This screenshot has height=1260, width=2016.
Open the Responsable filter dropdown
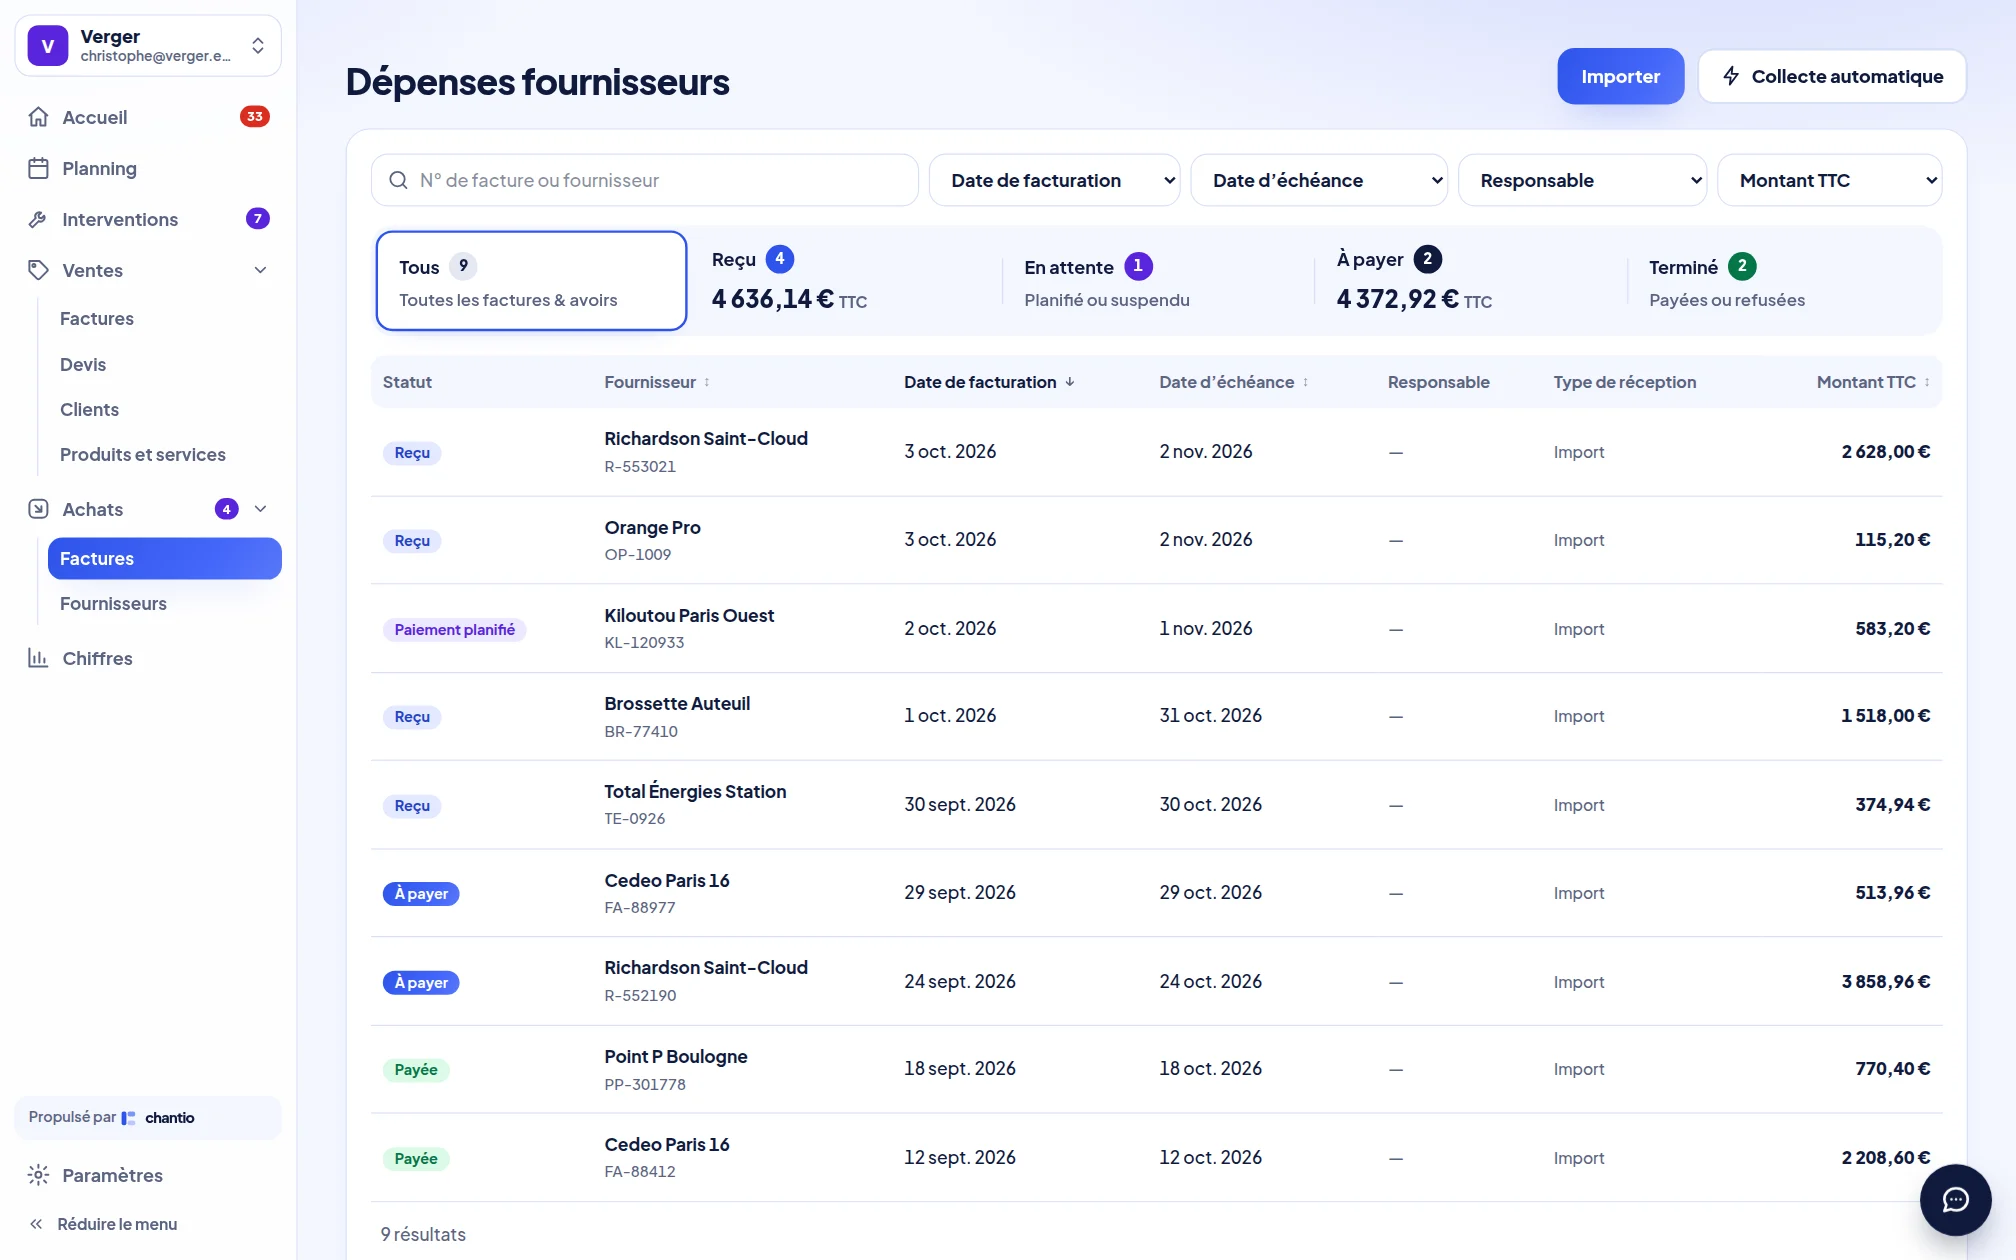pyautogui.click(x=1582, y=180)
